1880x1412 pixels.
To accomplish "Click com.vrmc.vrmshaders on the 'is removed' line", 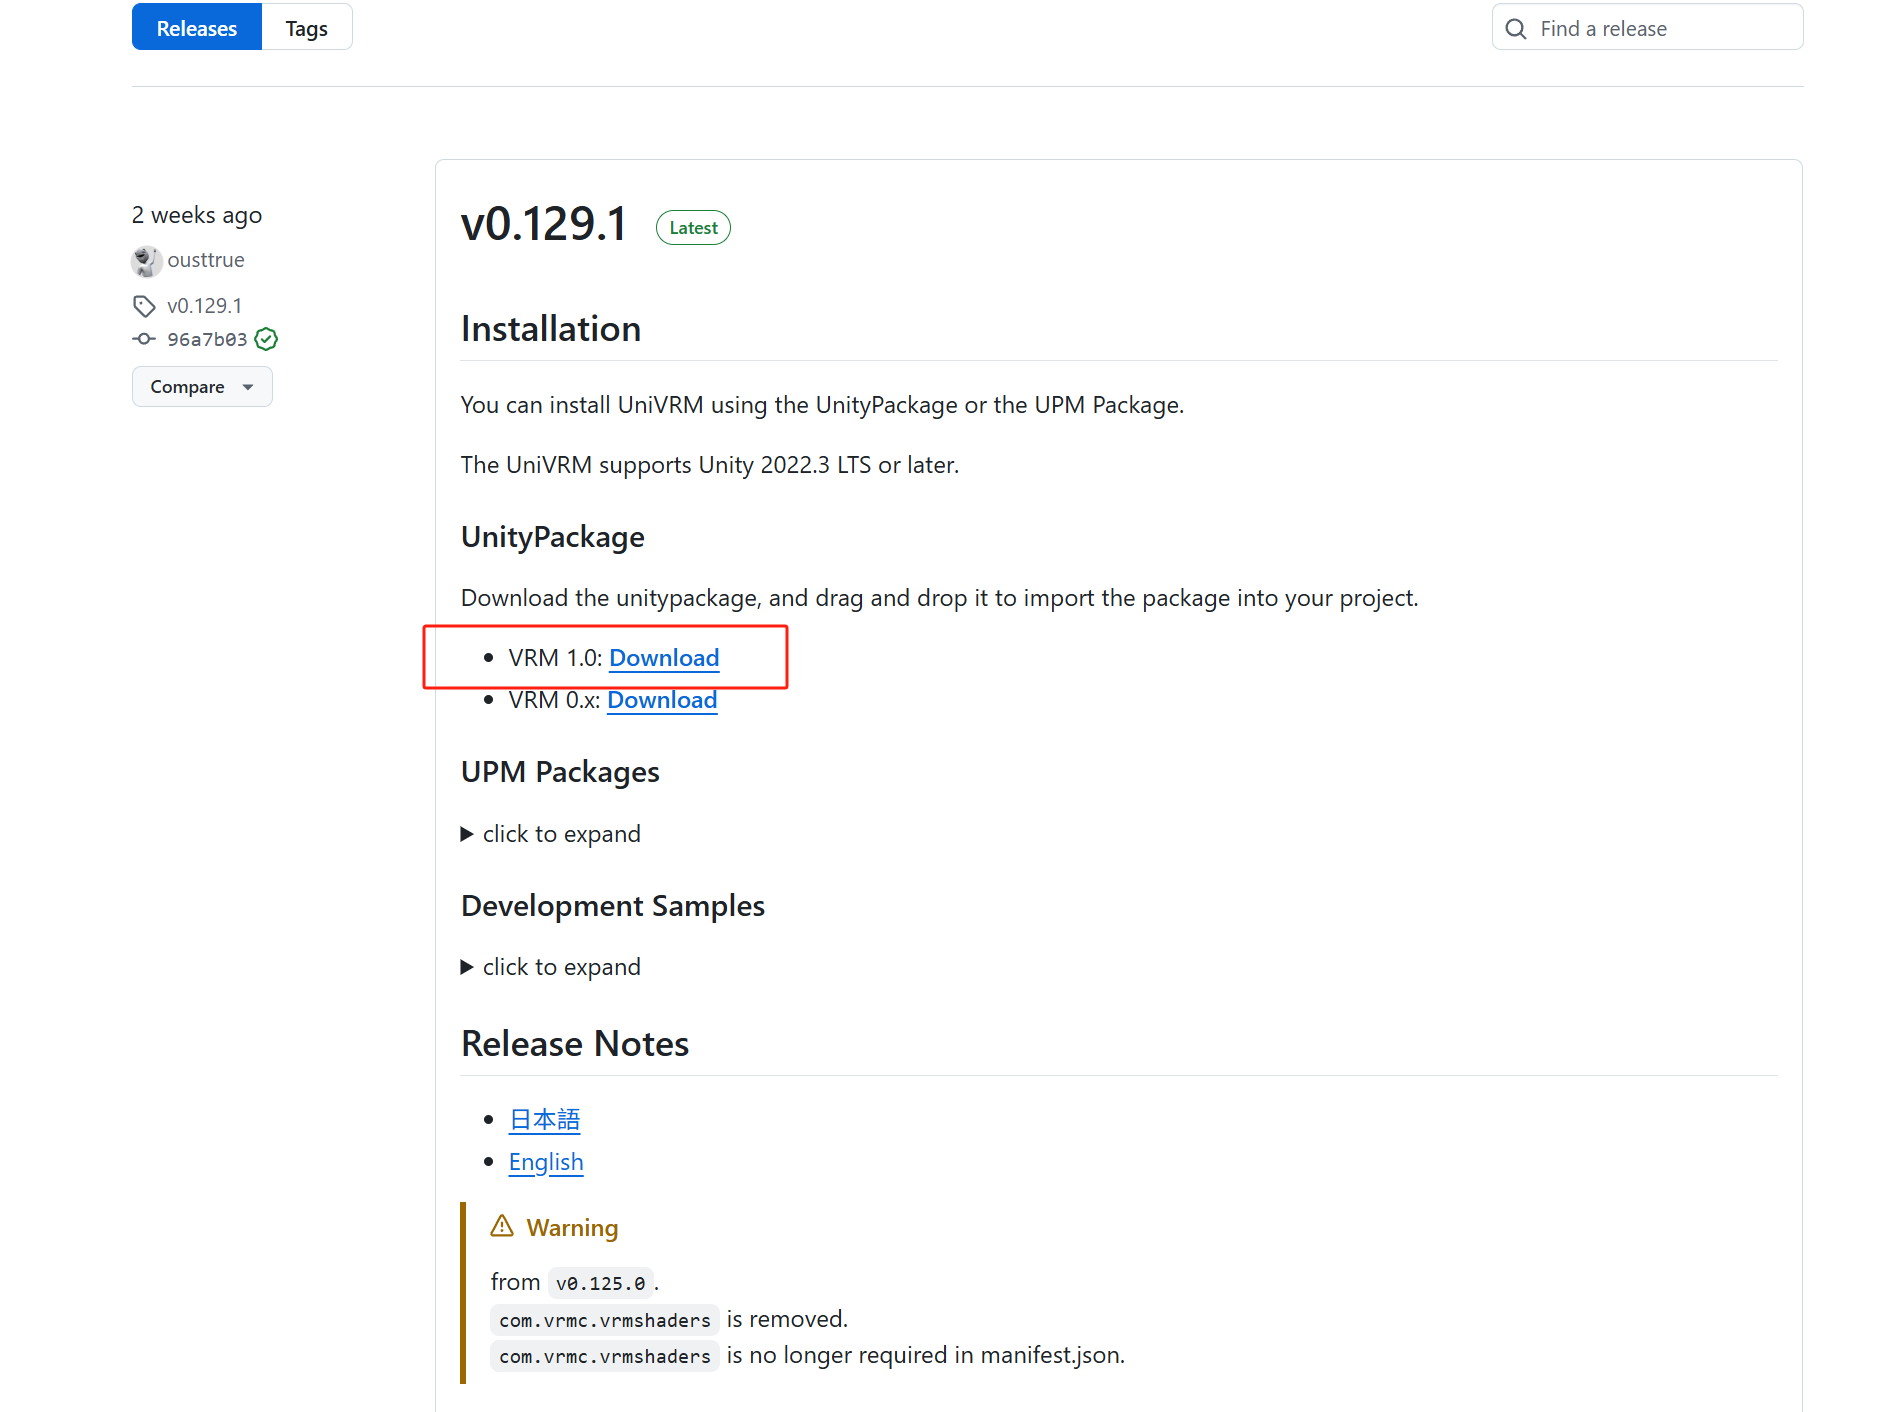I will pyautogui.click(x=605, y=1320).
